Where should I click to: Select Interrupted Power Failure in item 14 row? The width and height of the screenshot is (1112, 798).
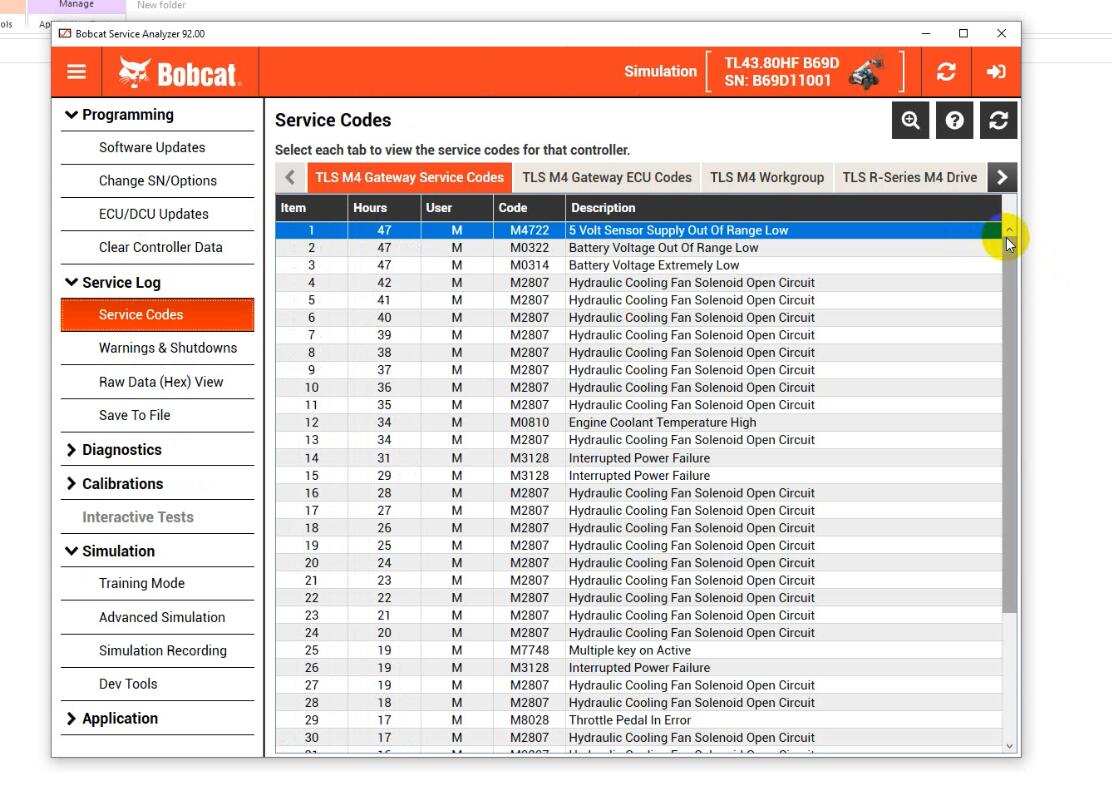(x=638, y=458)
